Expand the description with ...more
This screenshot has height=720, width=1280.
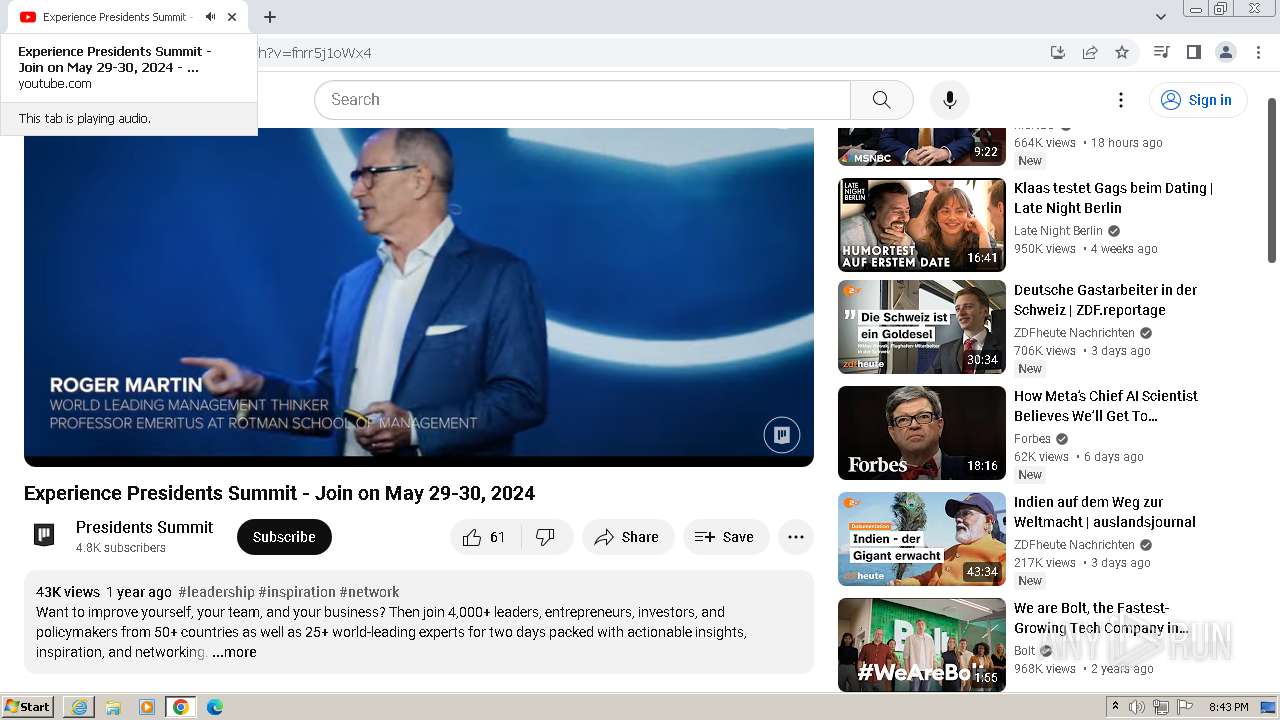(234, 652)
